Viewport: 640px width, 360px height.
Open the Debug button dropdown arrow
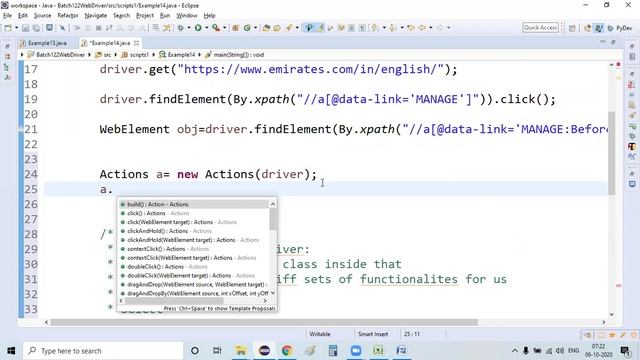189,28
